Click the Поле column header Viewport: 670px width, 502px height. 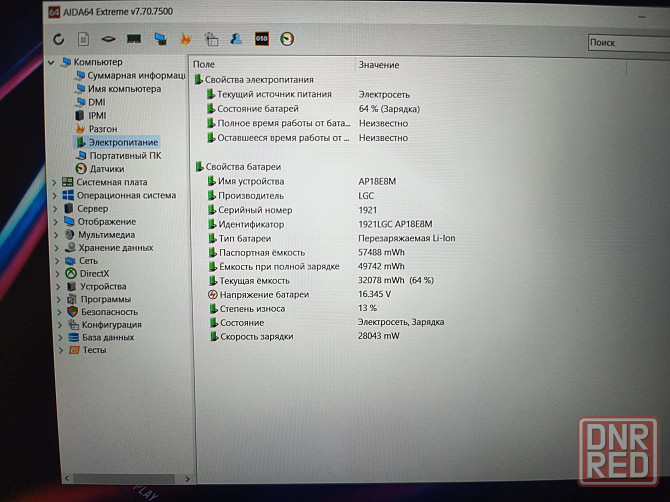tap(205, 65)
